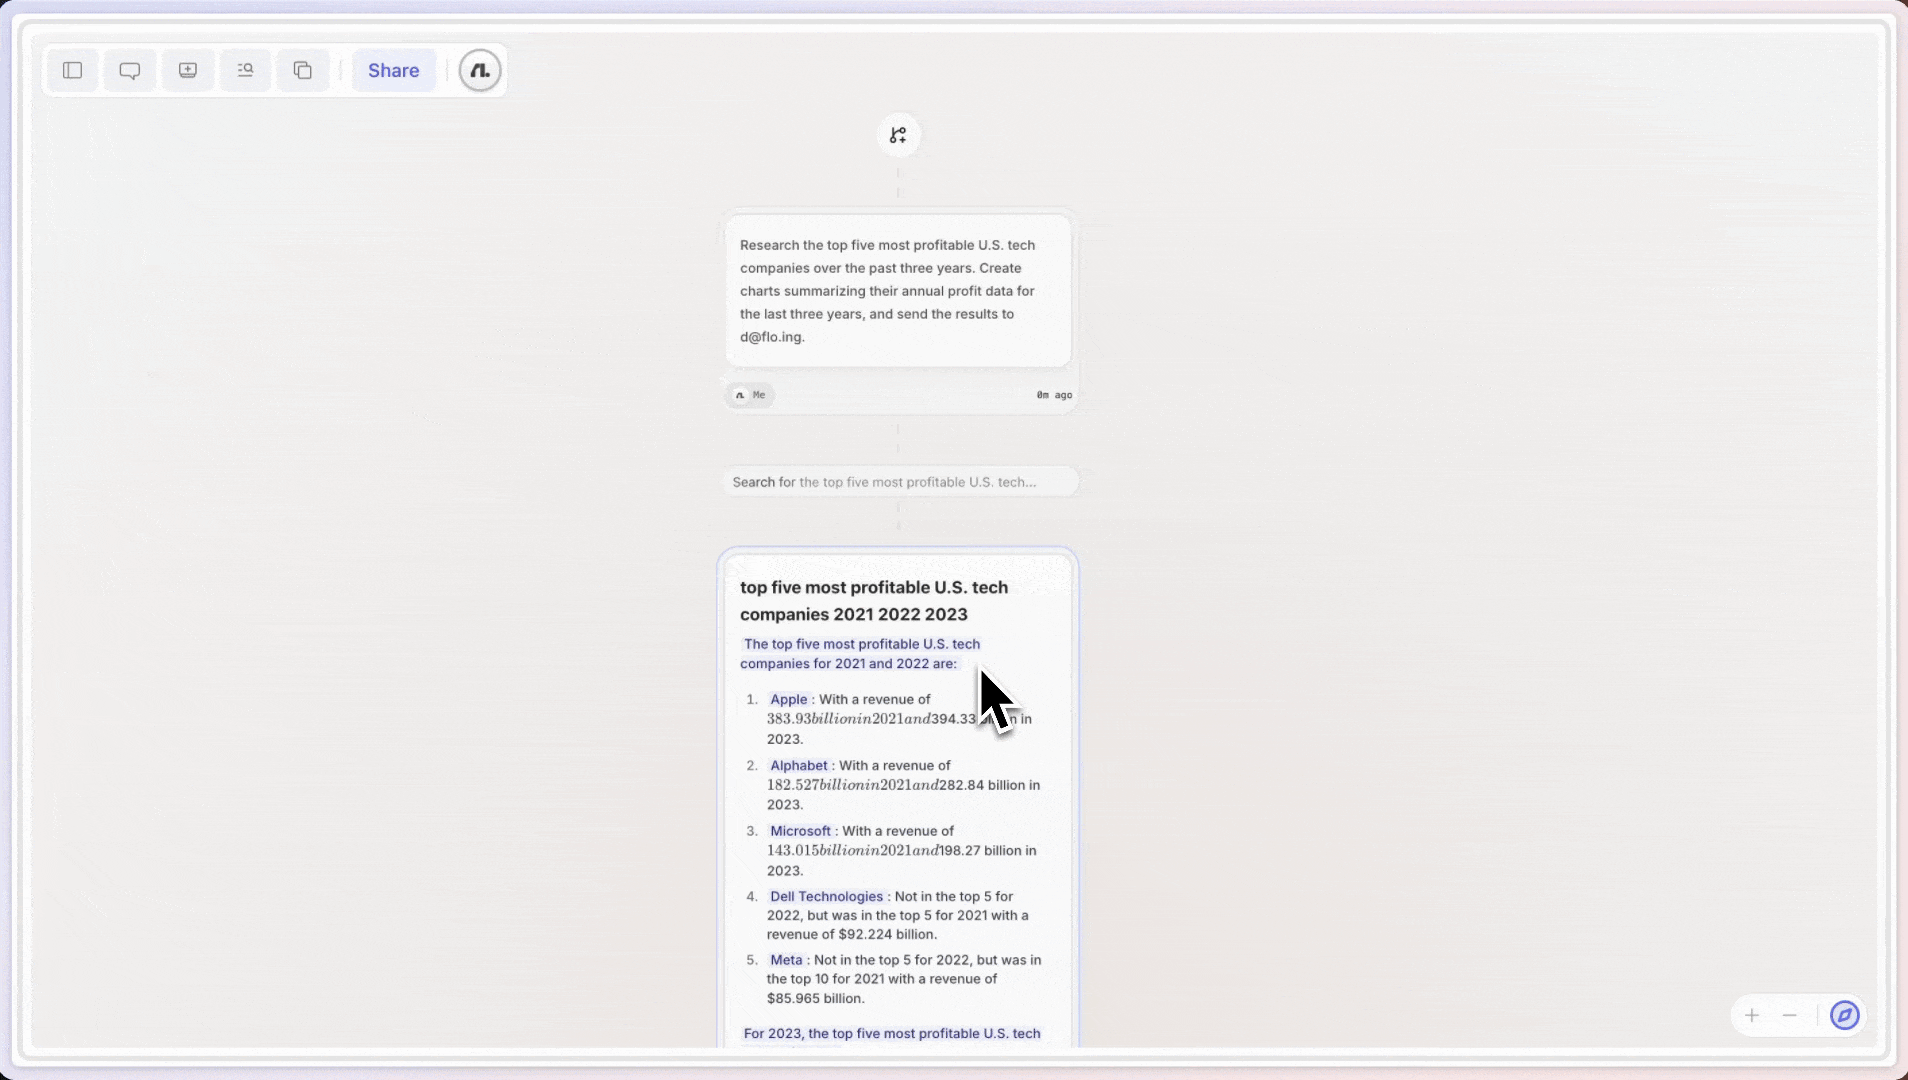The height and width of the screenshot is (1080, 1908).
Task: Open the Microsoft highlighted term
Action: click(x=800, y=831)
